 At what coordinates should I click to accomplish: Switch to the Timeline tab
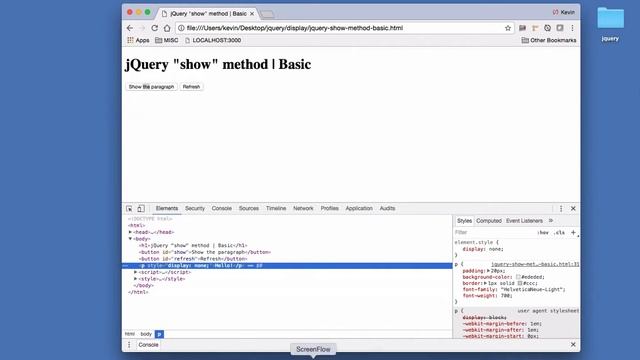pyautogui.click(x=276, y=208)
